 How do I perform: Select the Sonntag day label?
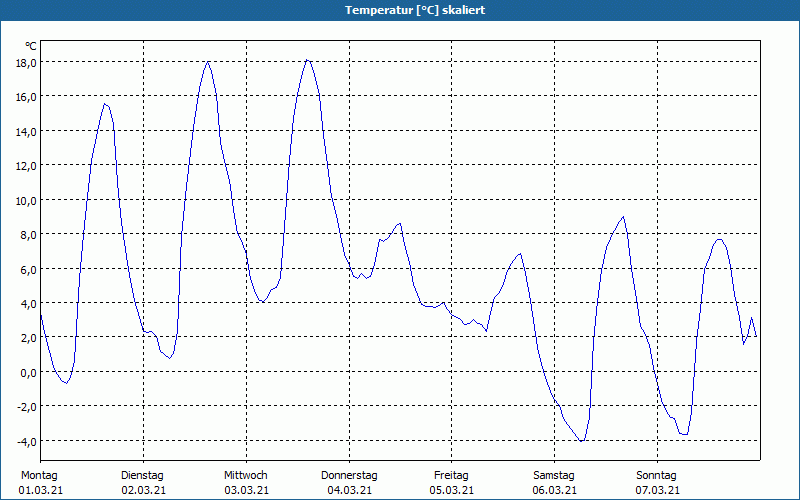coord(656,475)
